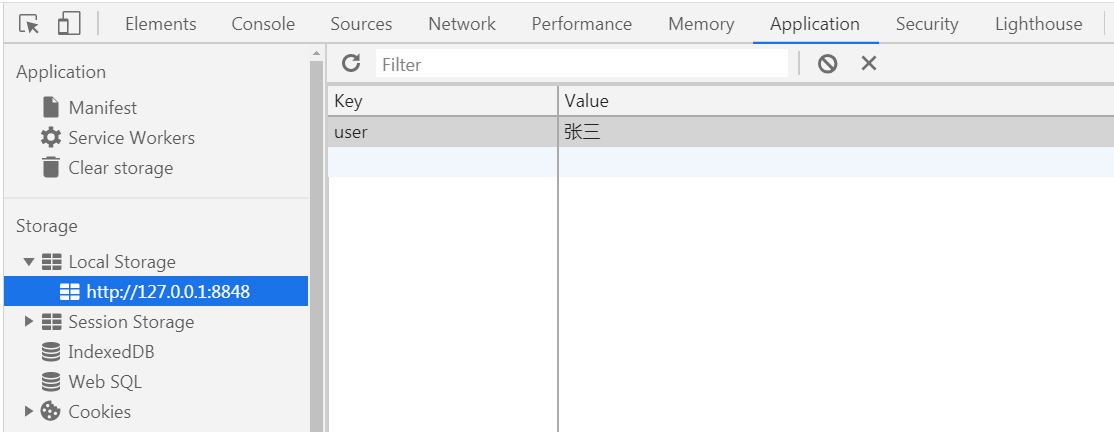Expand the Cookies tree node
The height and width of the screenshot is (432, 1114).
pyautogui.click(x=29, y=412)
